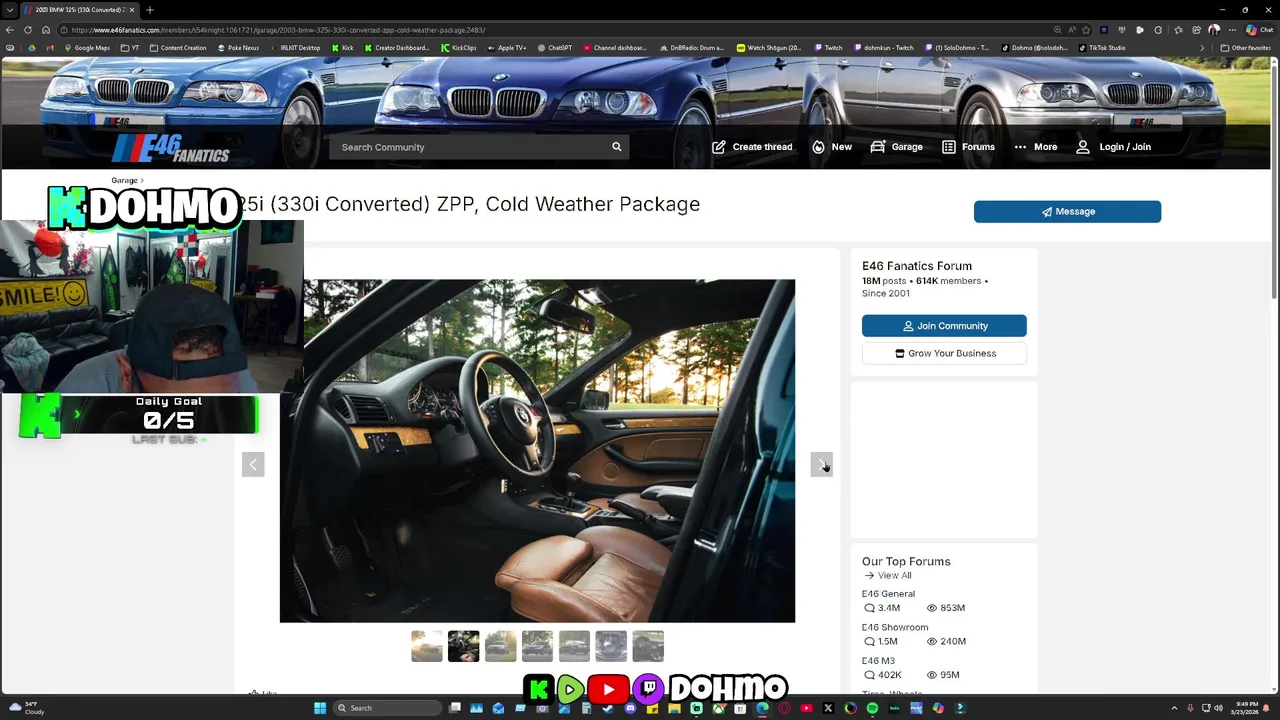
Task: Open the Creator Dashboard bookmark
Action: click(397, 48)
